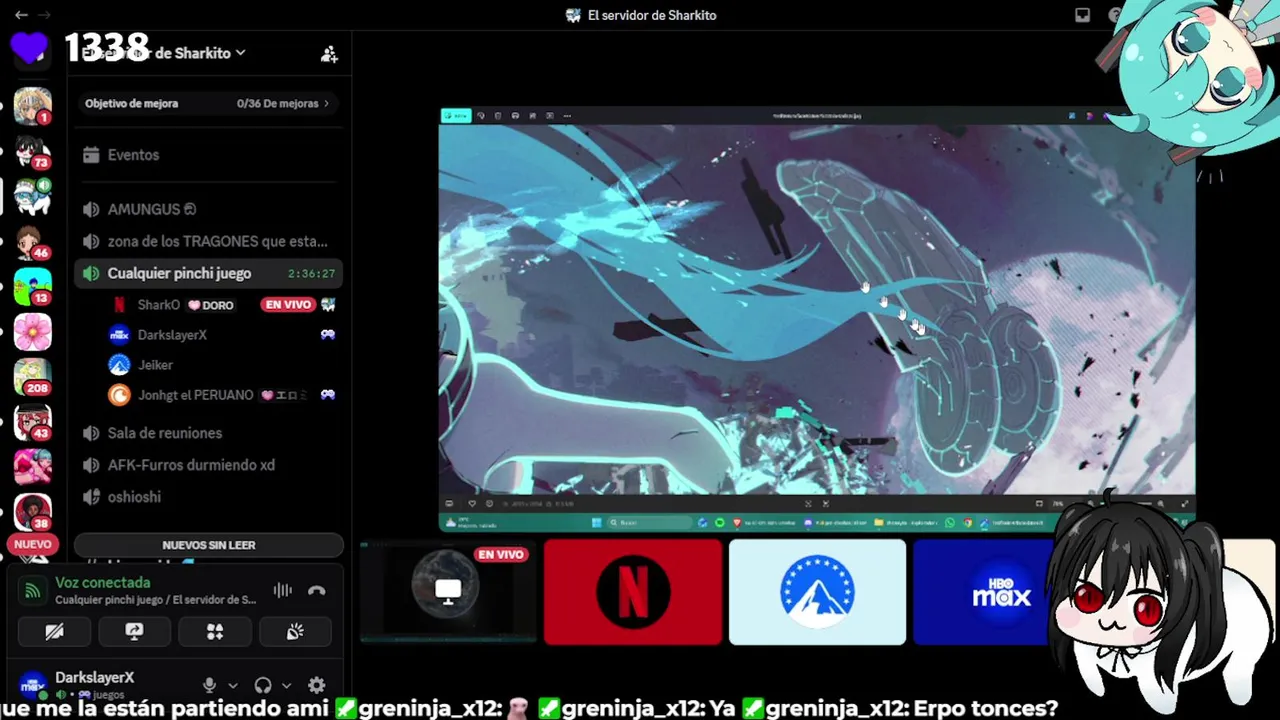
Task: Click the 0/36 De mejoras text
Action: [x=277, y=103]
